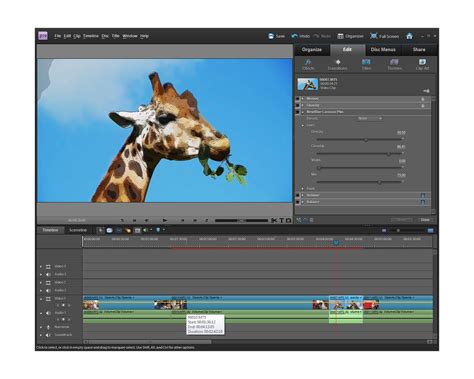
Task: Switch to the Share tab
Action: point(419,50)
